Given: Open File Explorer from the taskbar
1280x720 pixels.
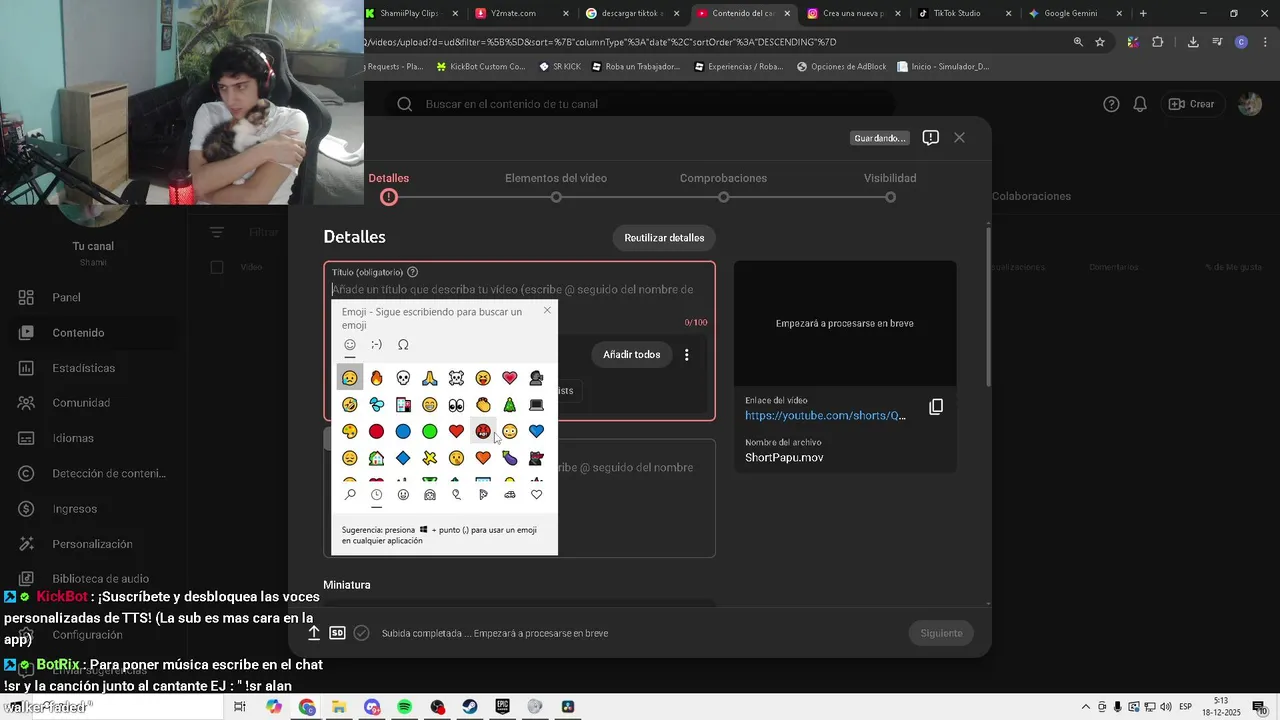Looking at the screenshot, I should [339, 707].
